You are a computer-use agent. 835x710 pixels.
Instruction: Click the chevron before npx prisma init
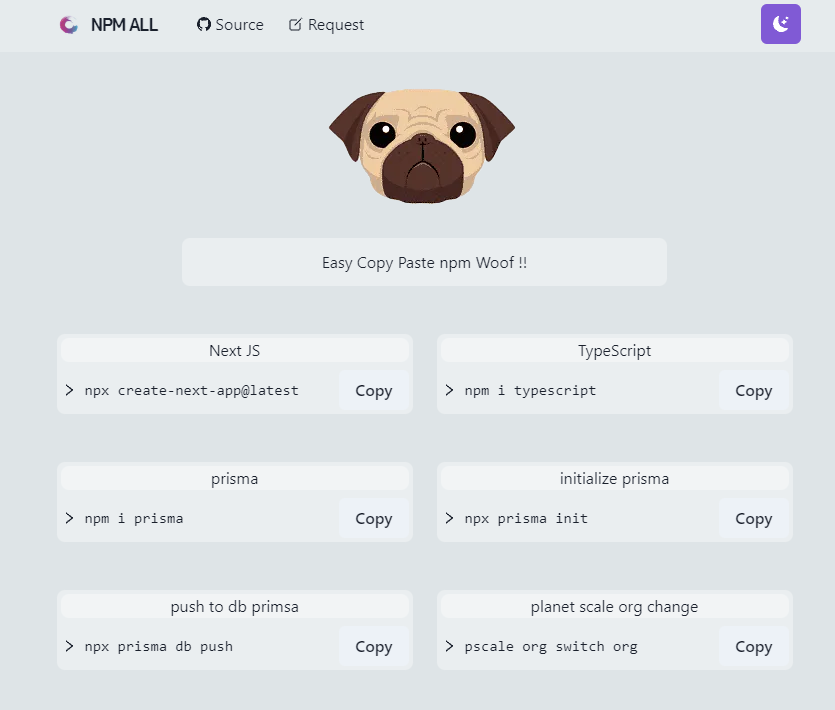tap(448, 518)
